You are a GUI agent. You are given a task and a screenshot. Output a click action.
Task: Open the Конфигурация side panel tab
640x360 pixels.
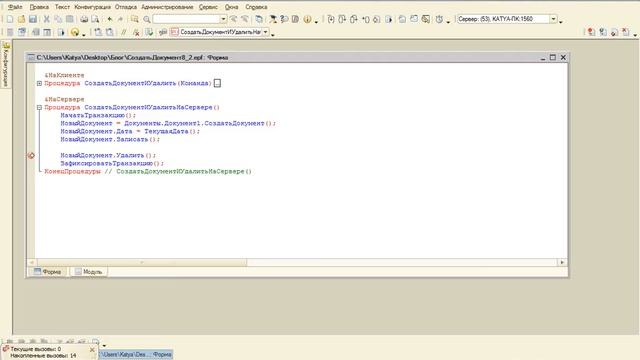coord(6,64)
